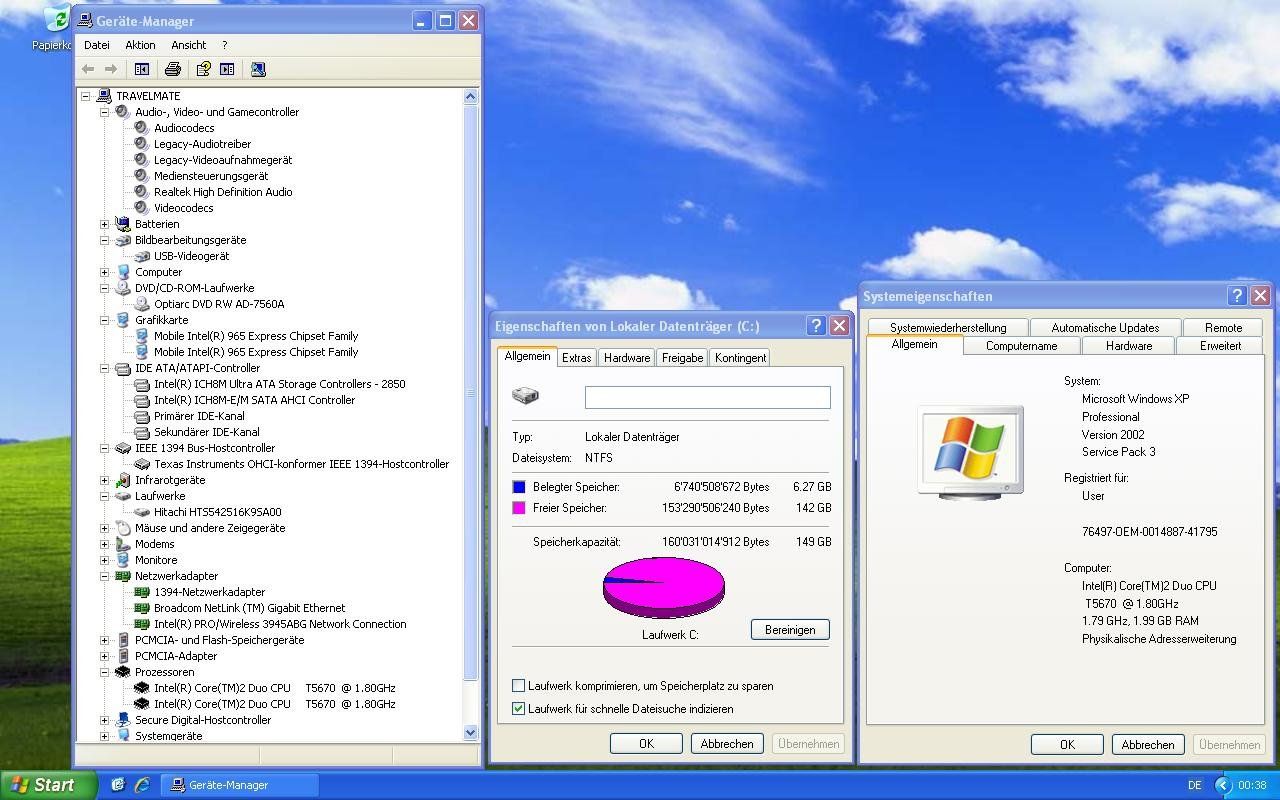The height and width of the screenshot is (800, 1280).
Task: Click Abbrechen in Systemeigenschaften
Action: tap(1148, 745)
